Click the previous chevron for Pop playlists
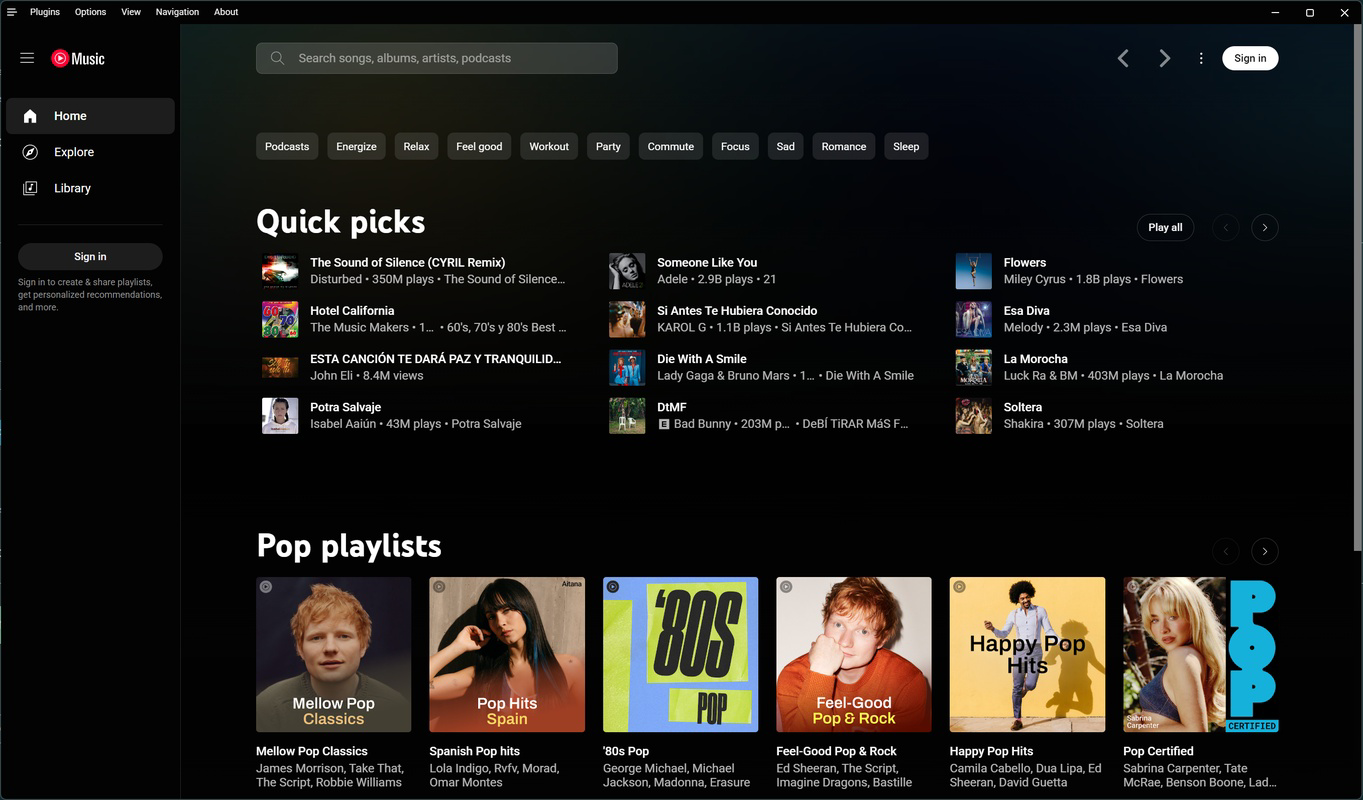Screen dimensions: 1363x800 click(x=1225, y=551)
